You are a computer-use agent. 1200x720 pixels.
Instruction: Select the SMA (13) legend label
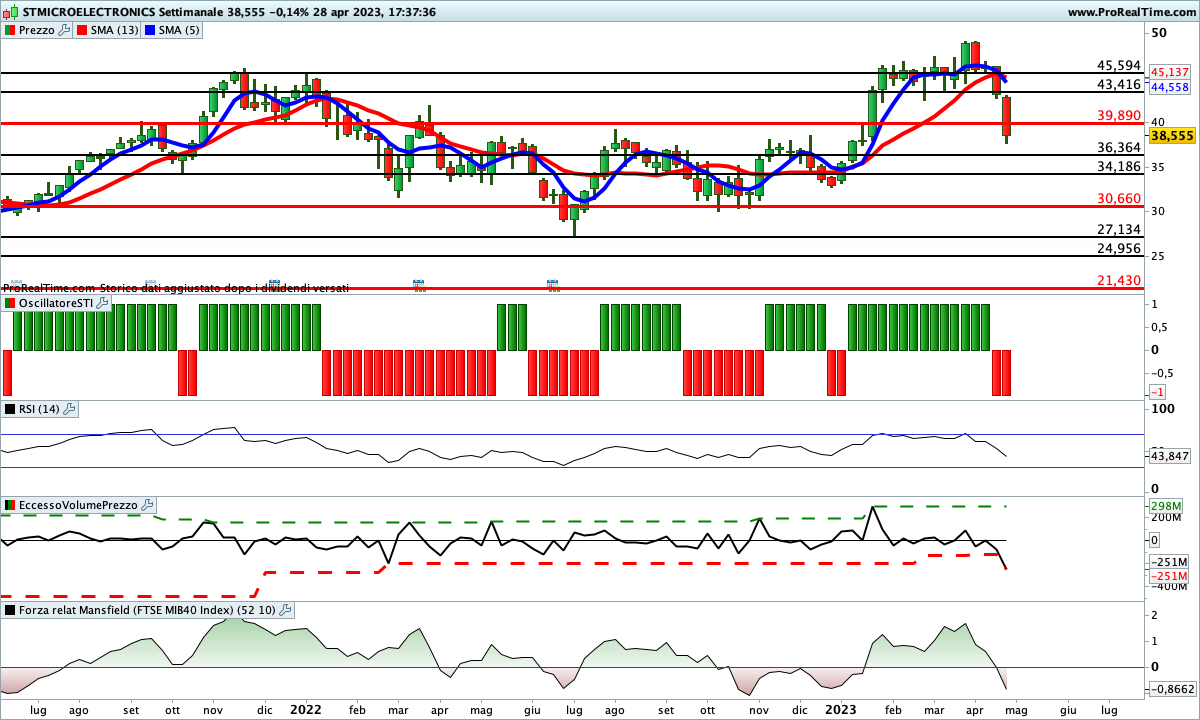pos(114,30)
